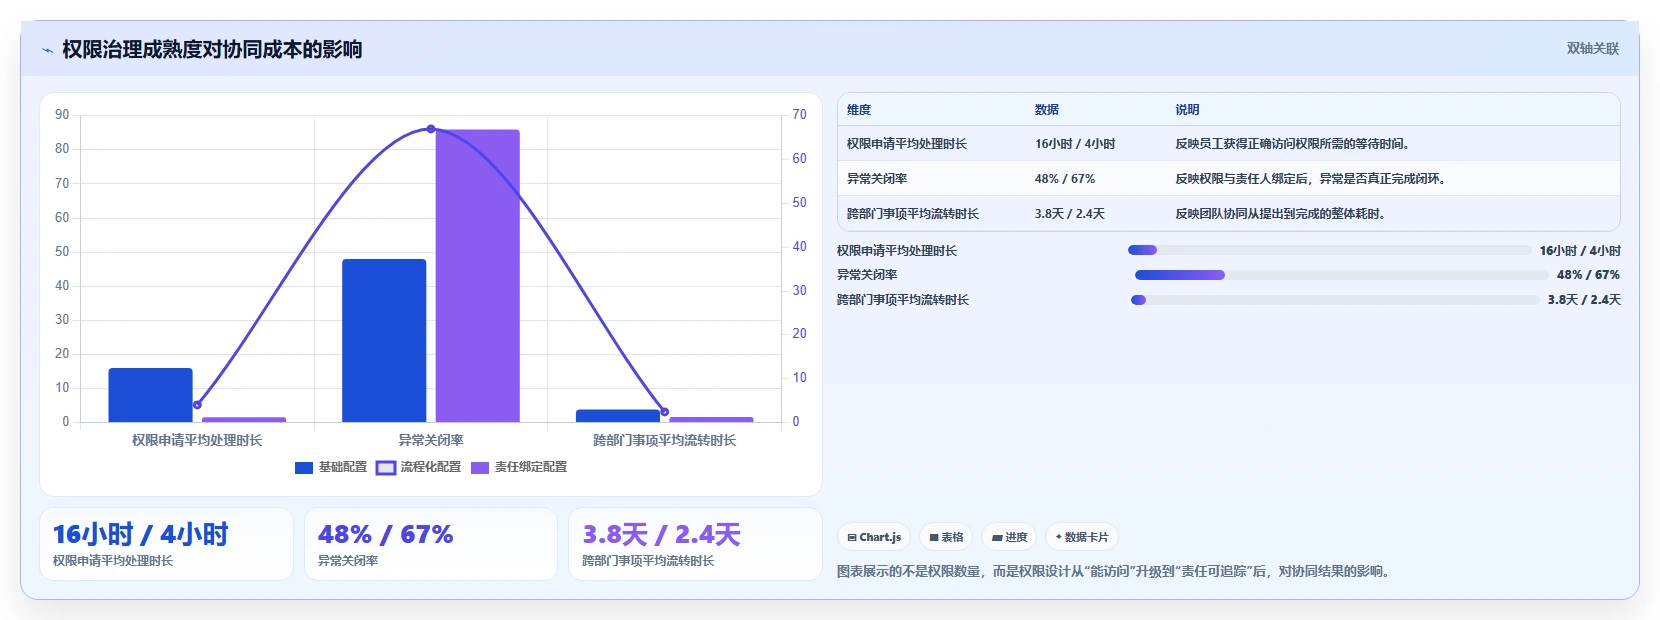Click the 进度 tag pill
The image size is (1660, 620).
pos(1009,537)
